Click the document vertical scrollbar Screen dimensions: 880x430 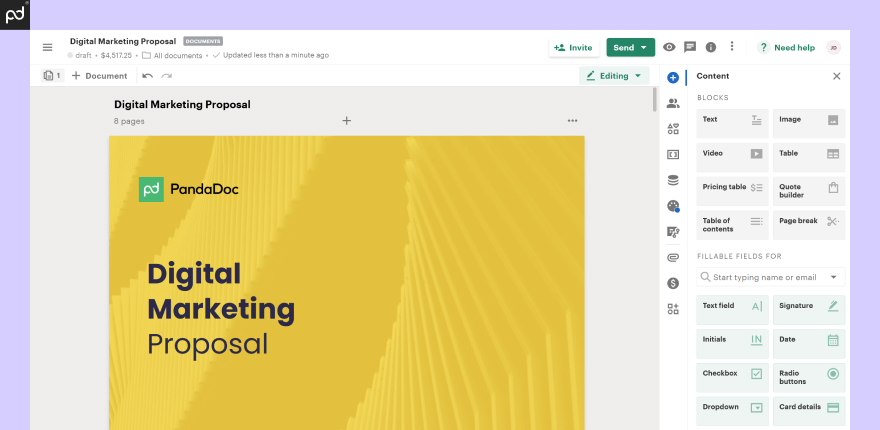click(654, 99)
